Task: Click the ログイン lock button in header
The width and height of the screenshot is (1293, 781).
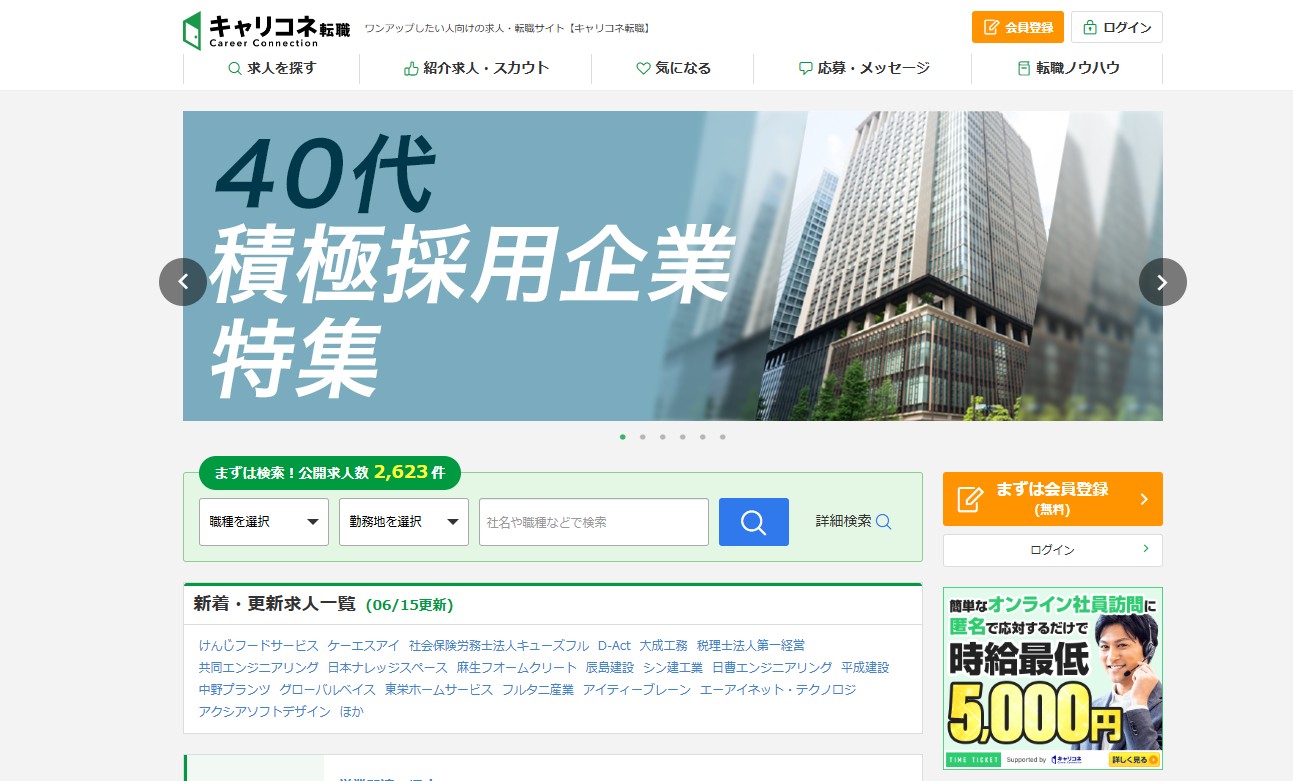Action: coord(1116,27)
